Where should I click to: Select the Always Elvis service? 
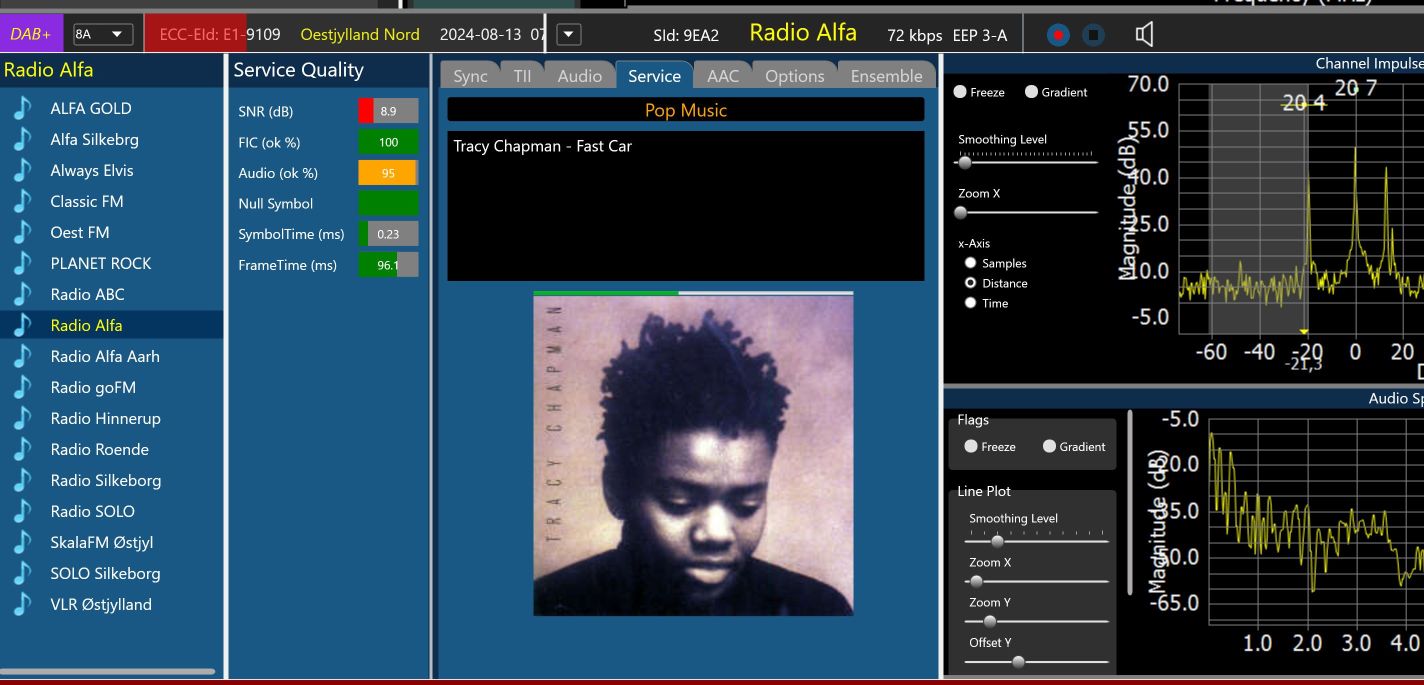(x=91, y=170)
